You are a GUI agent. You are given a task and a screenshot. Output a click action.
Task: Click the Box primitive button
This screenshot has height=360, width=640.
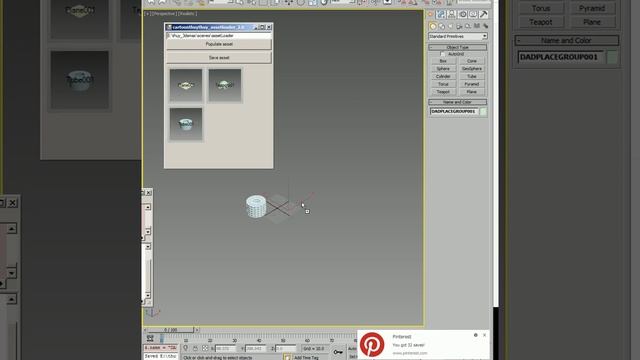coord(443,61)
